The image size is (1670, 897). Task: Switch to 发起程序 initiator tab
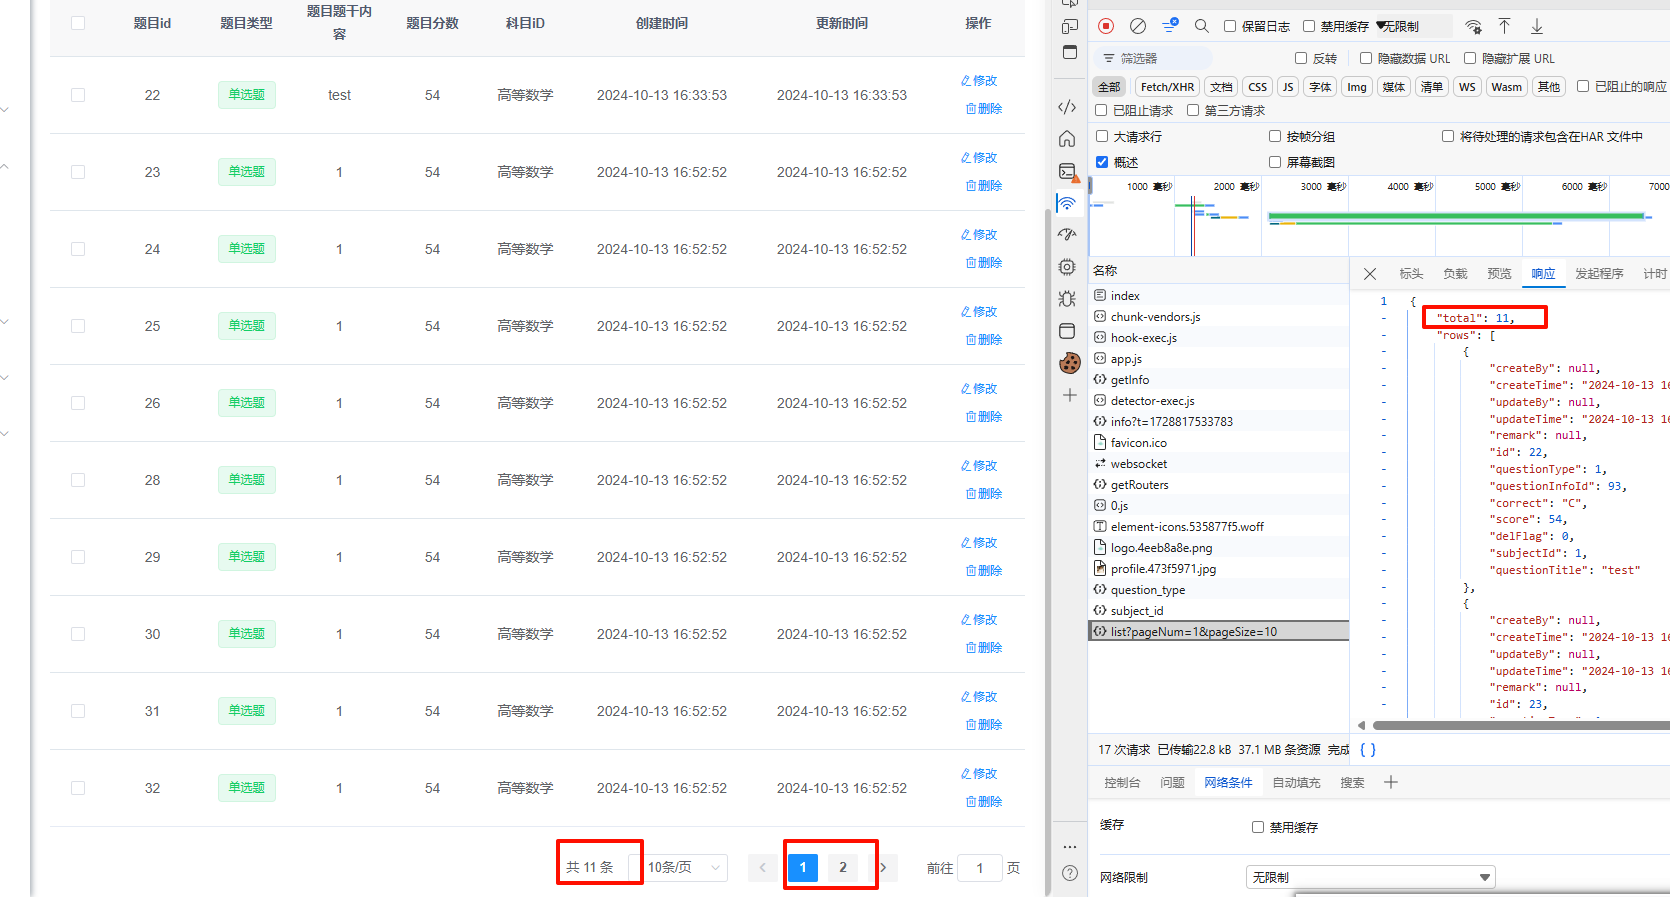[1599, 274]
